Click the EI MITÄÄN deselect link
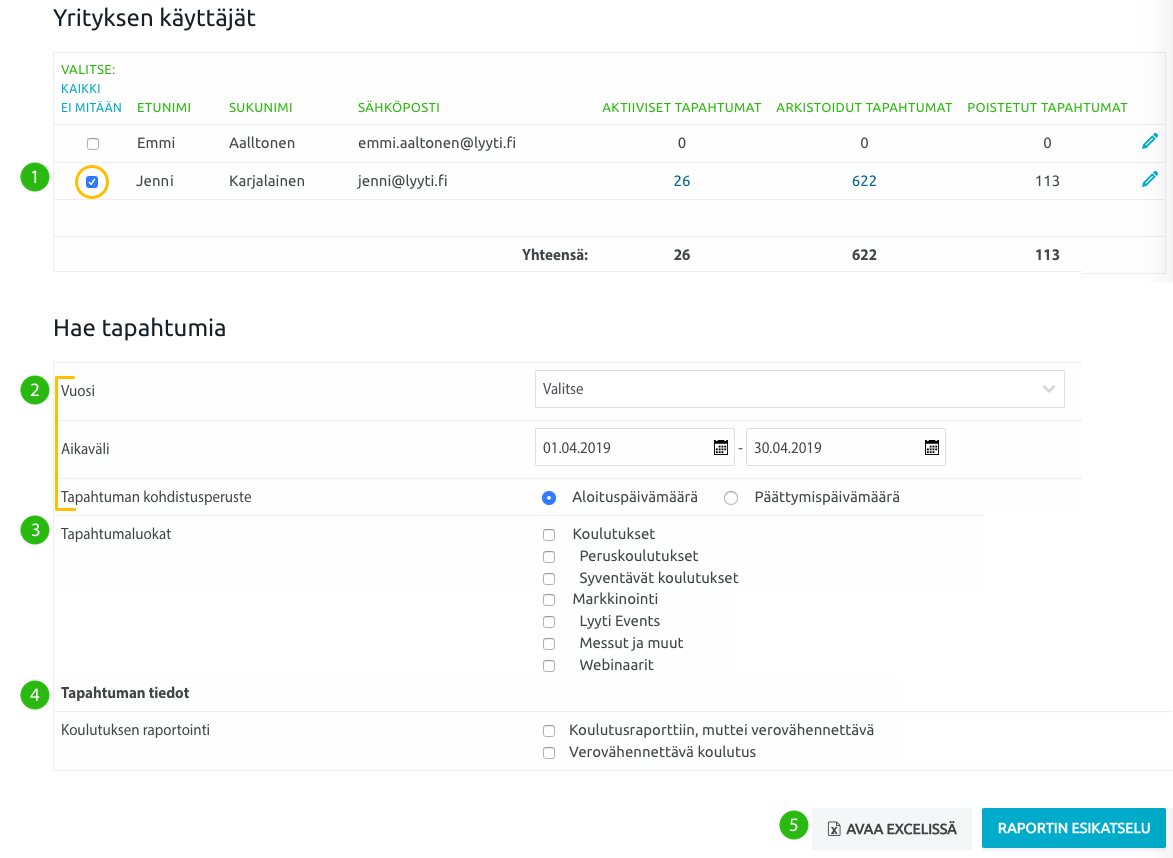Screen dimensions: 1173x858 point(91,108)
